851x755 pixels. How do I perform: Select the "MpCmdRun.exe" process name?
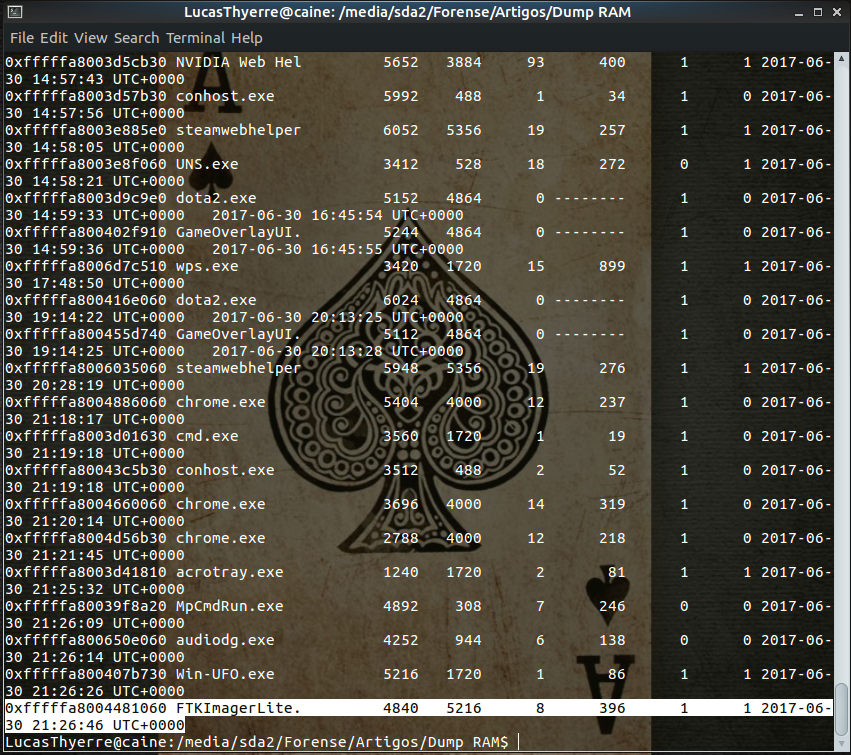[230, 606]
